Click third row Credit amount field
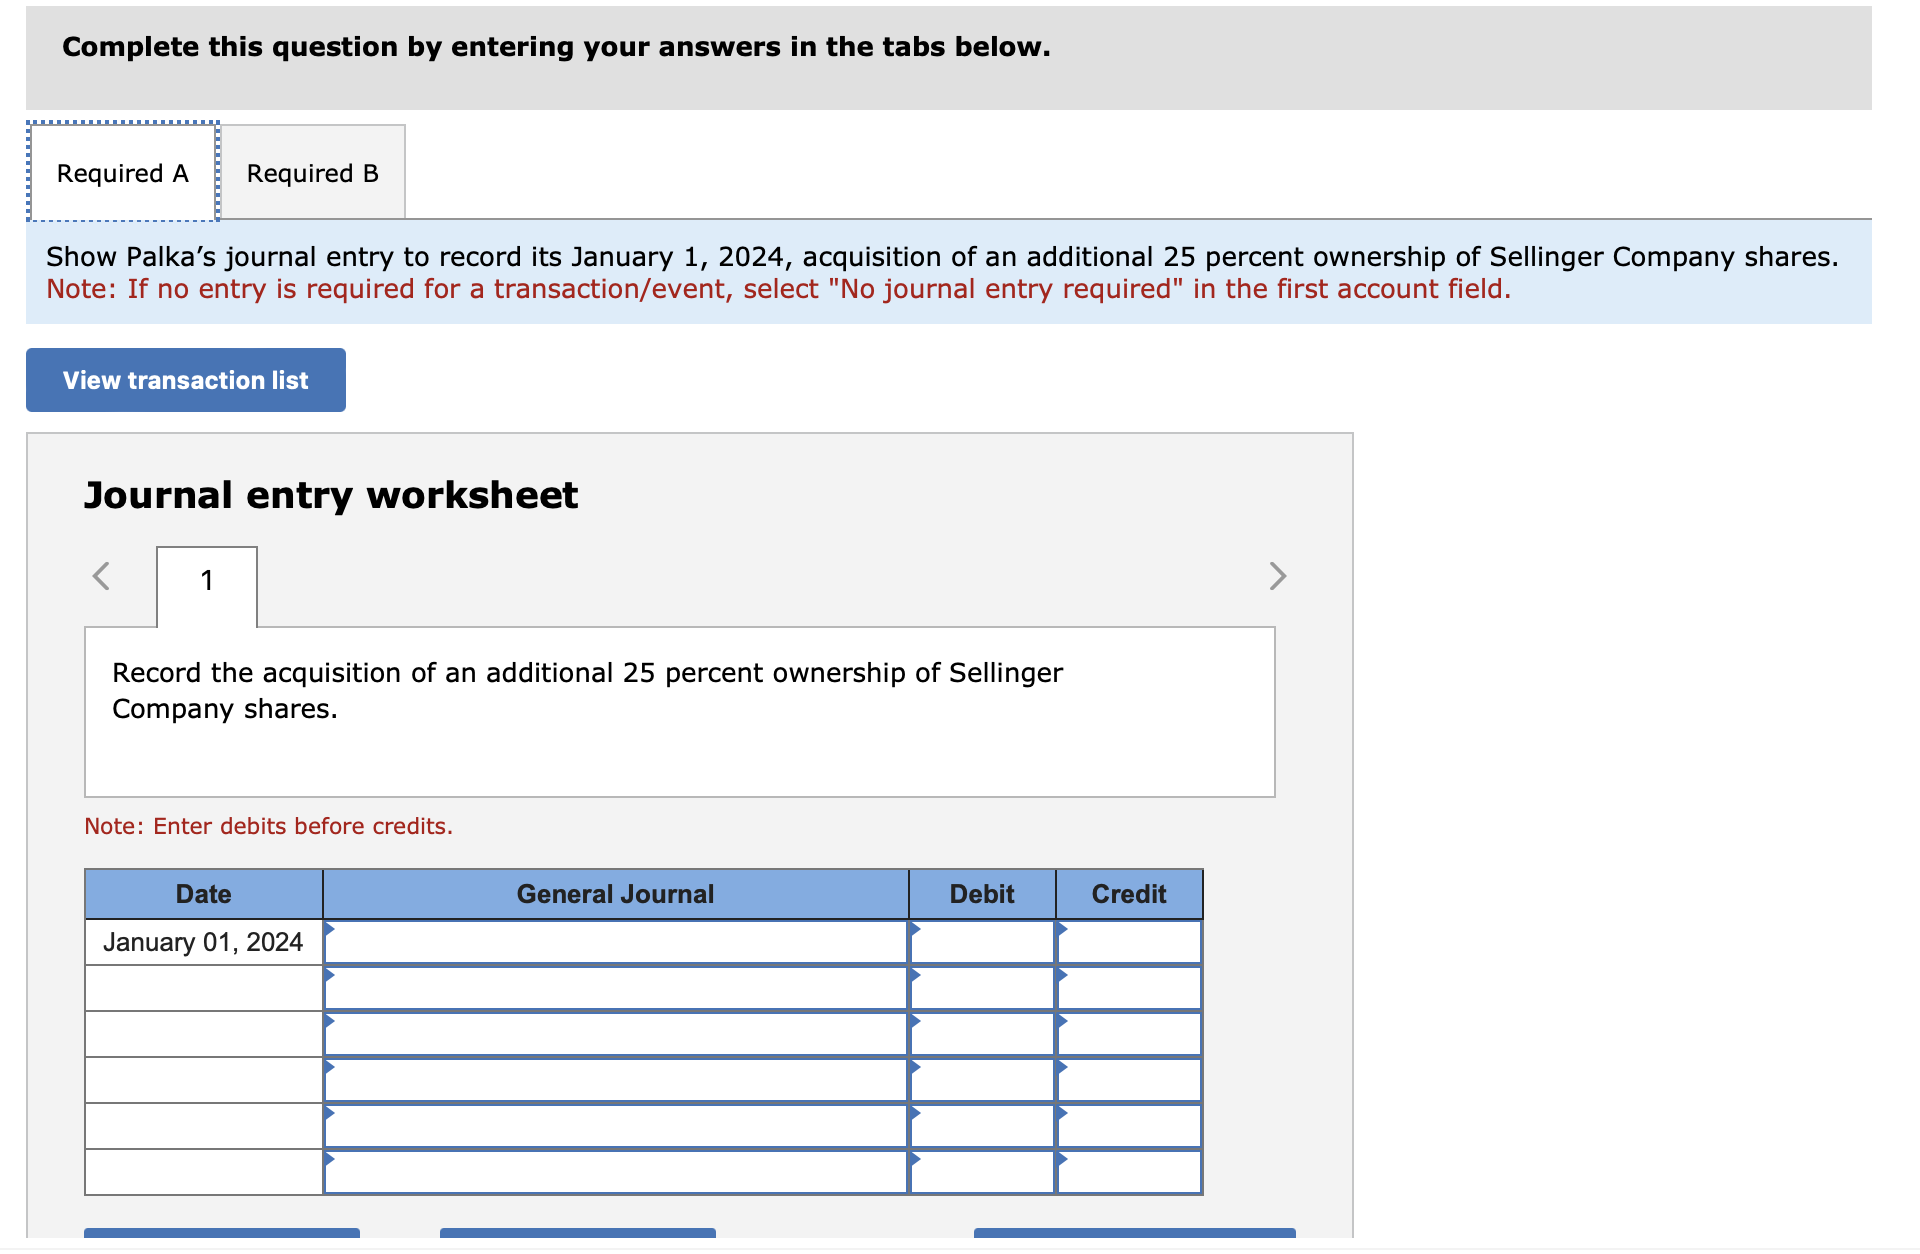 tap(1129, 1035)
